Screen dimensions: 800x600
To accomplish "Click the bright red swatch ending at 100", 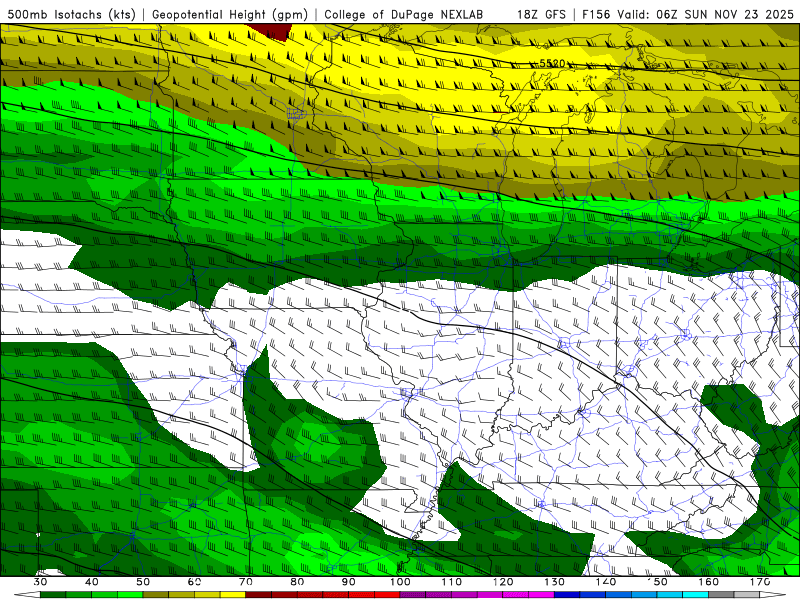I will [388, 595].
